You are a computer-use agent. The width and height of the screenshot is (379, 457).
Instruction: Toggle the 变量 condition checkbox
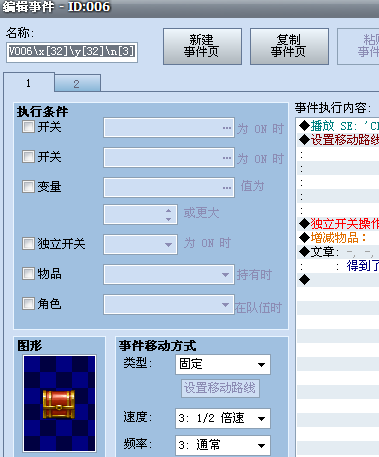(28, 186)
